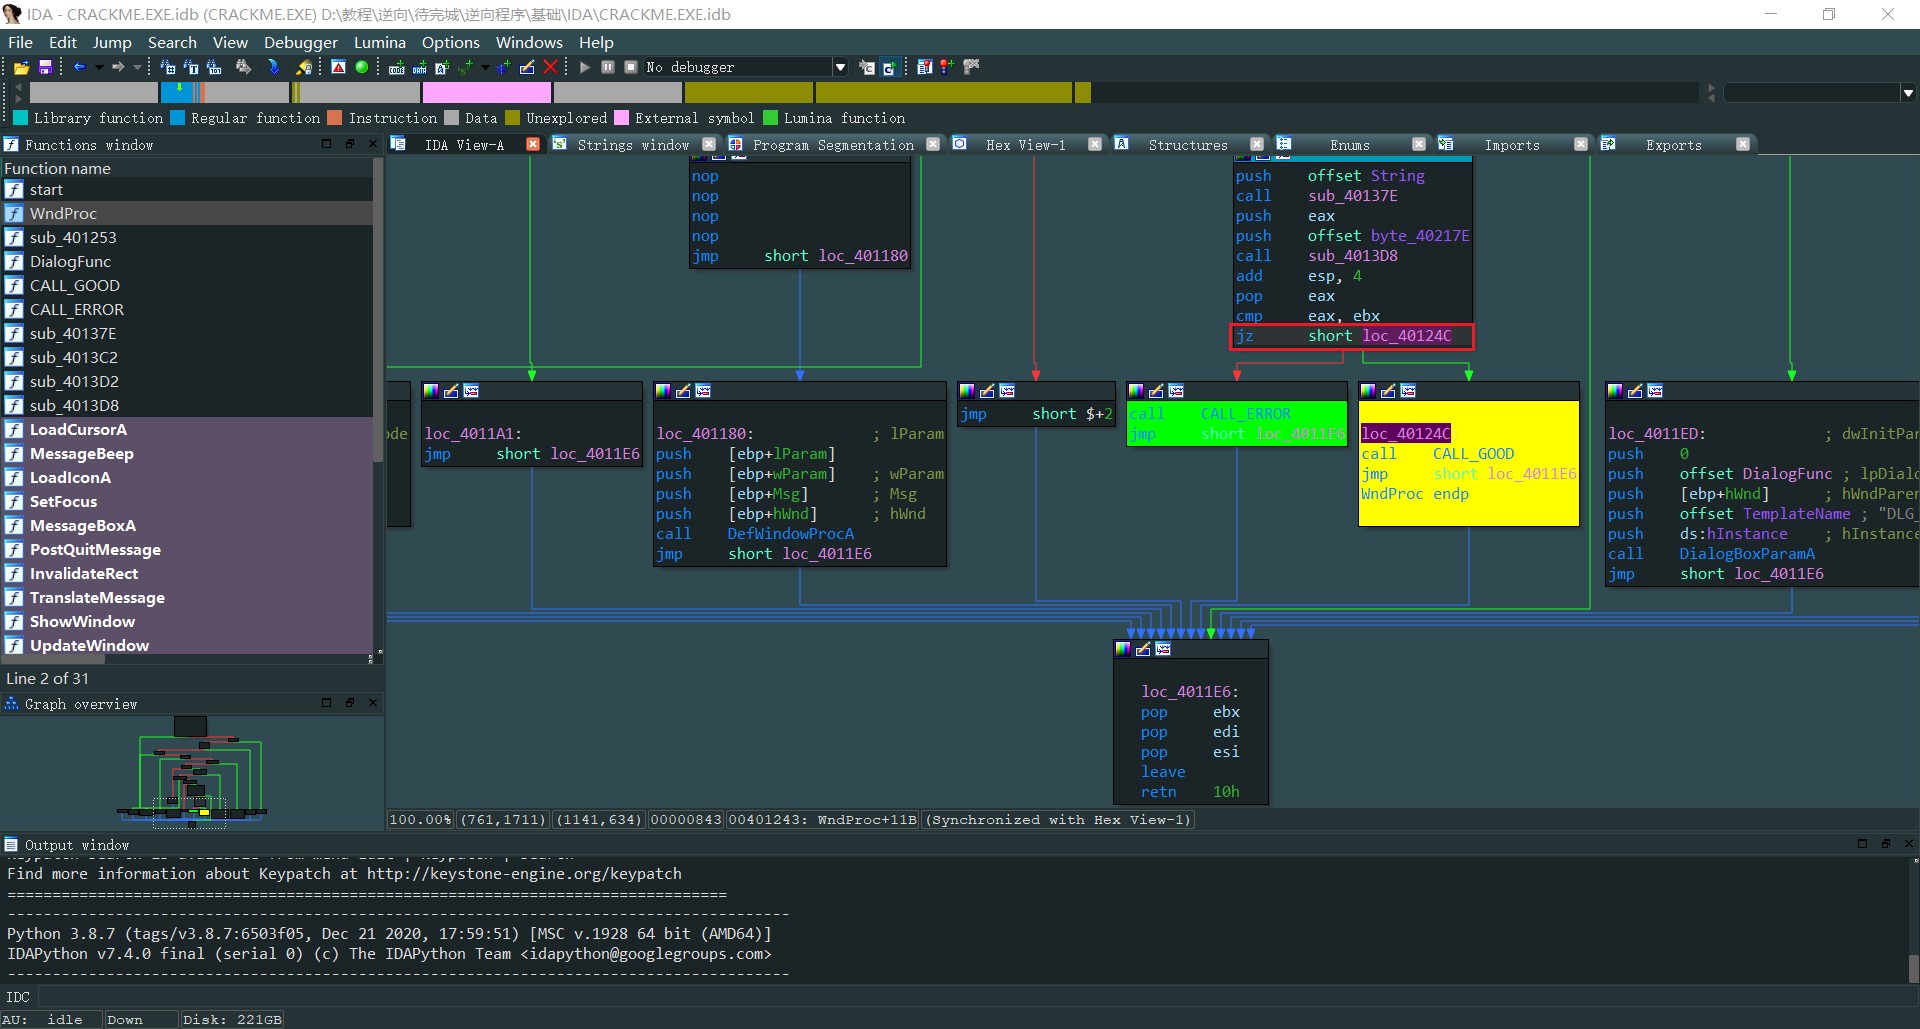Image resolution: width=1920 pixels, height=1029 pixels.
Task: Click the red warning triangle toolbar icon
Action: pos(338,67)
